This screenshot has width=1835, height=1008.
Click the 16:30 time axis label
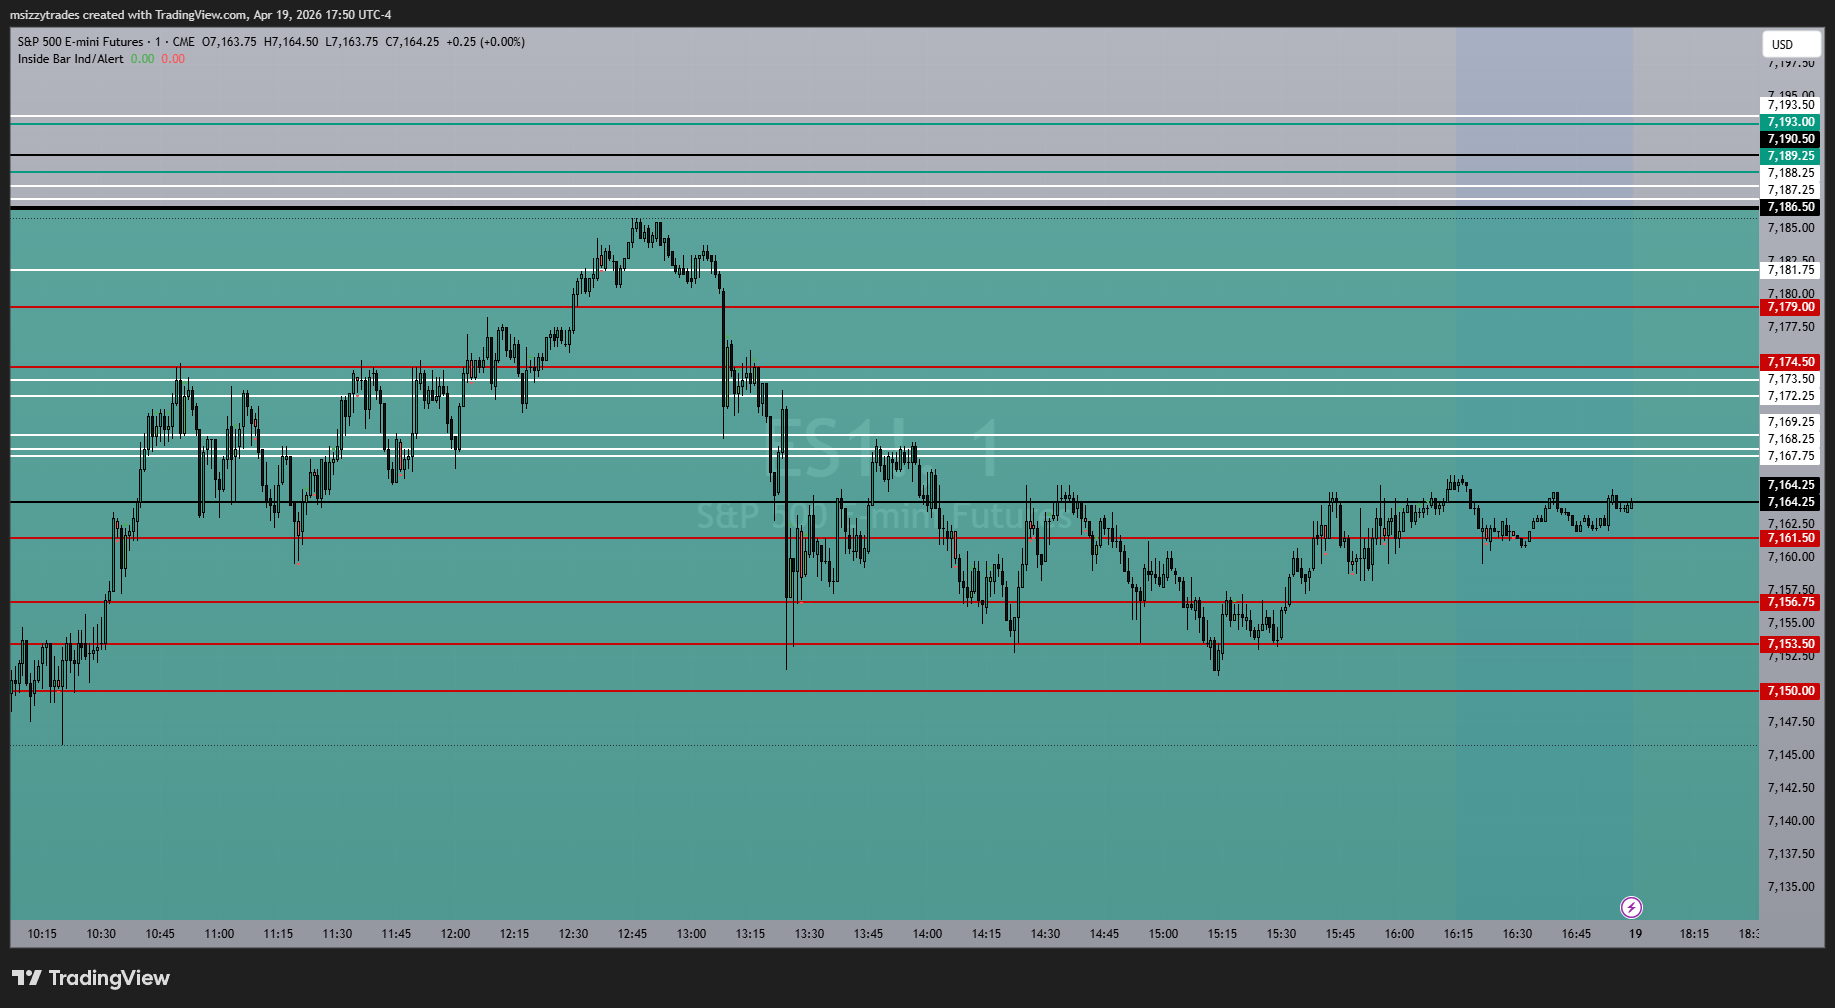(x=1517, y=934)
